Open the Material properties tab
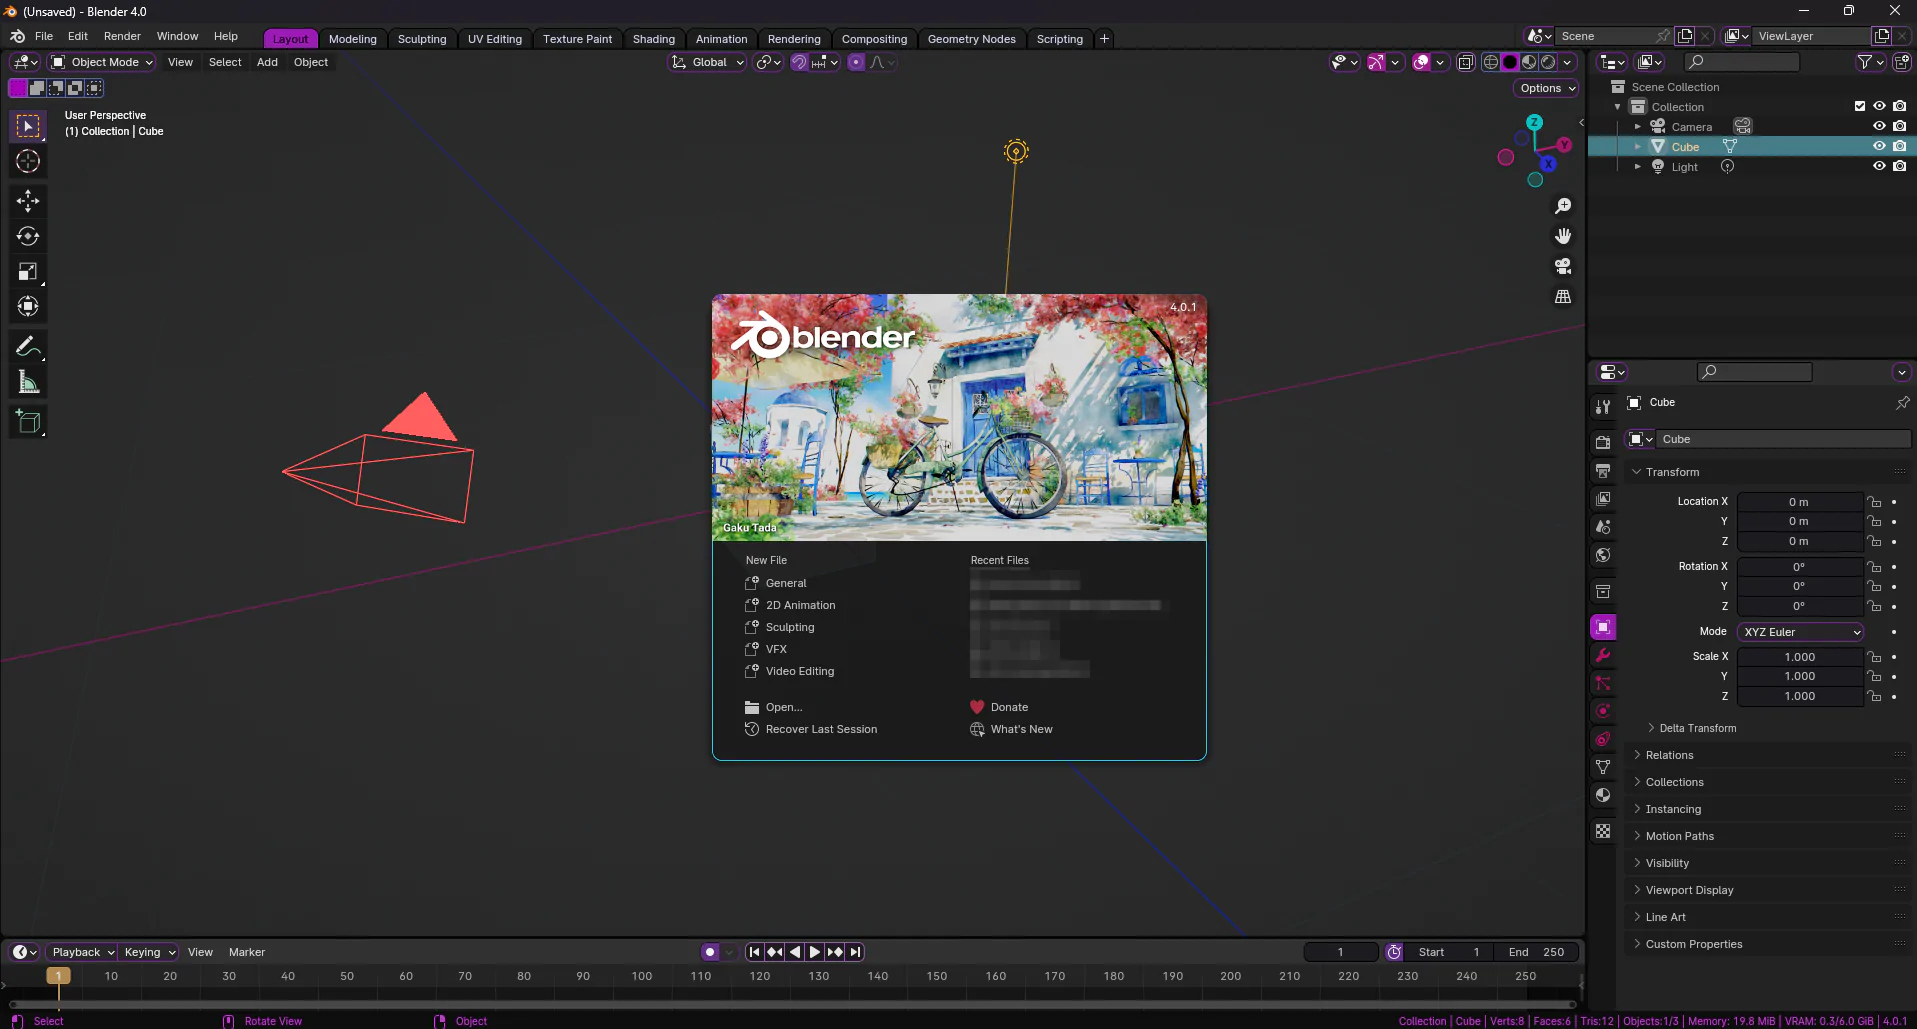The width and height of the screenshot is (1917, 1029). point(1603,795)
